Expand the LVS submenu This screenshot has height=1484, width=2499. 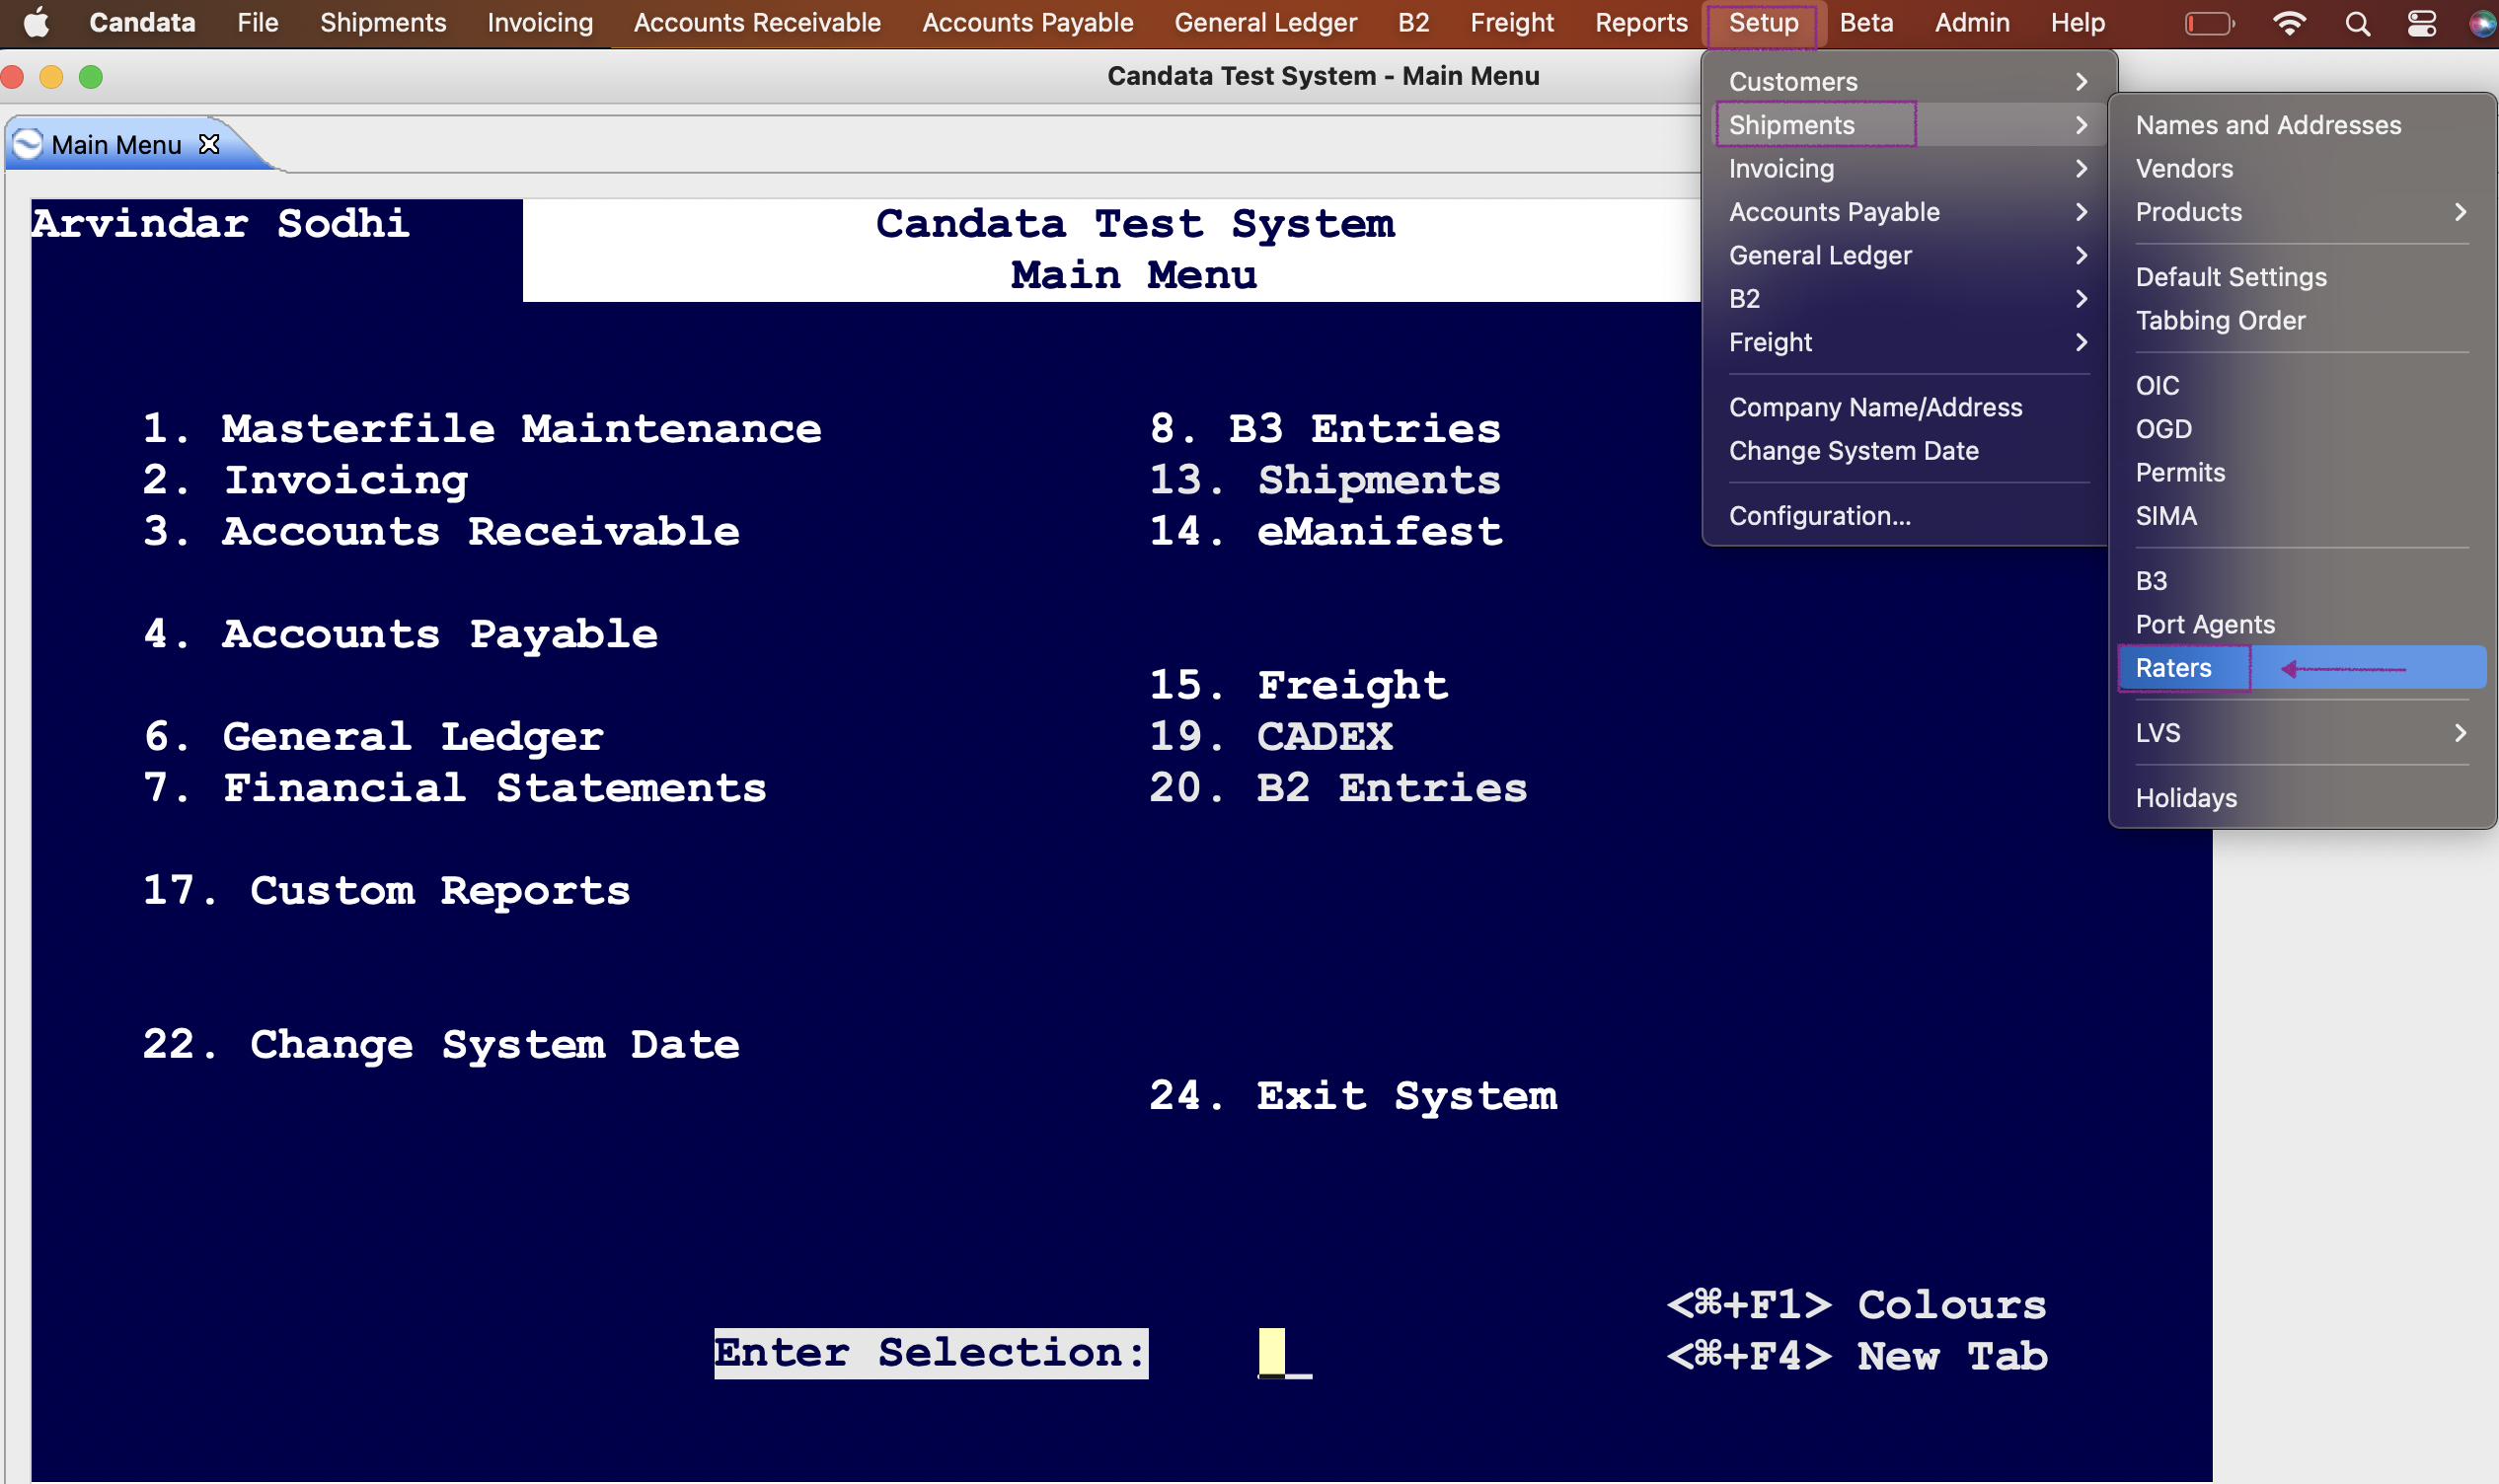coord(2301,733)
